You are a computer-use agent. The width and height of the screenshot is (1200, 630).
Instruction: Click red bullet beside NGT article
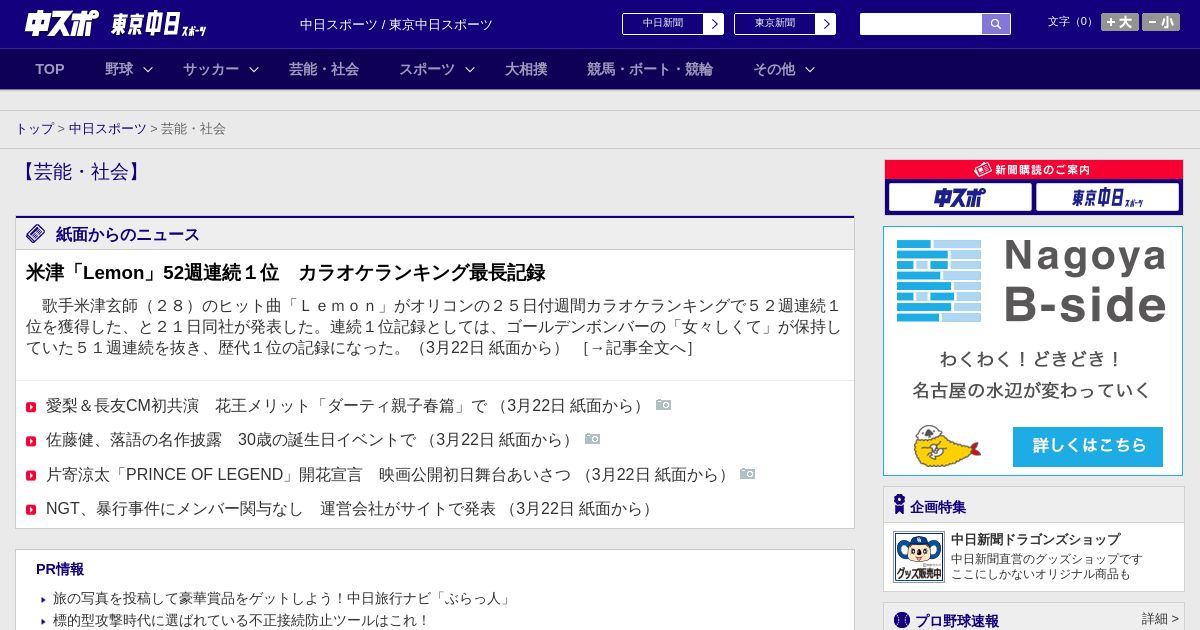[x=31, y=510]
